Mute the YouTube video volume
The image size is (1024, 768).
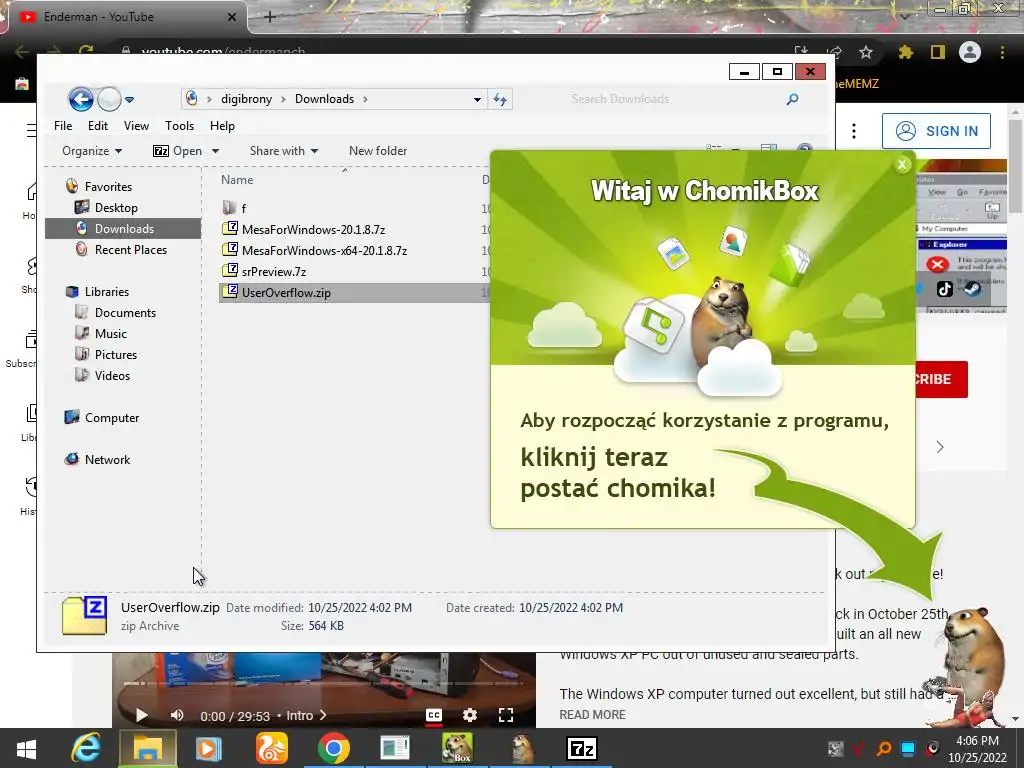tap(177, 716)
